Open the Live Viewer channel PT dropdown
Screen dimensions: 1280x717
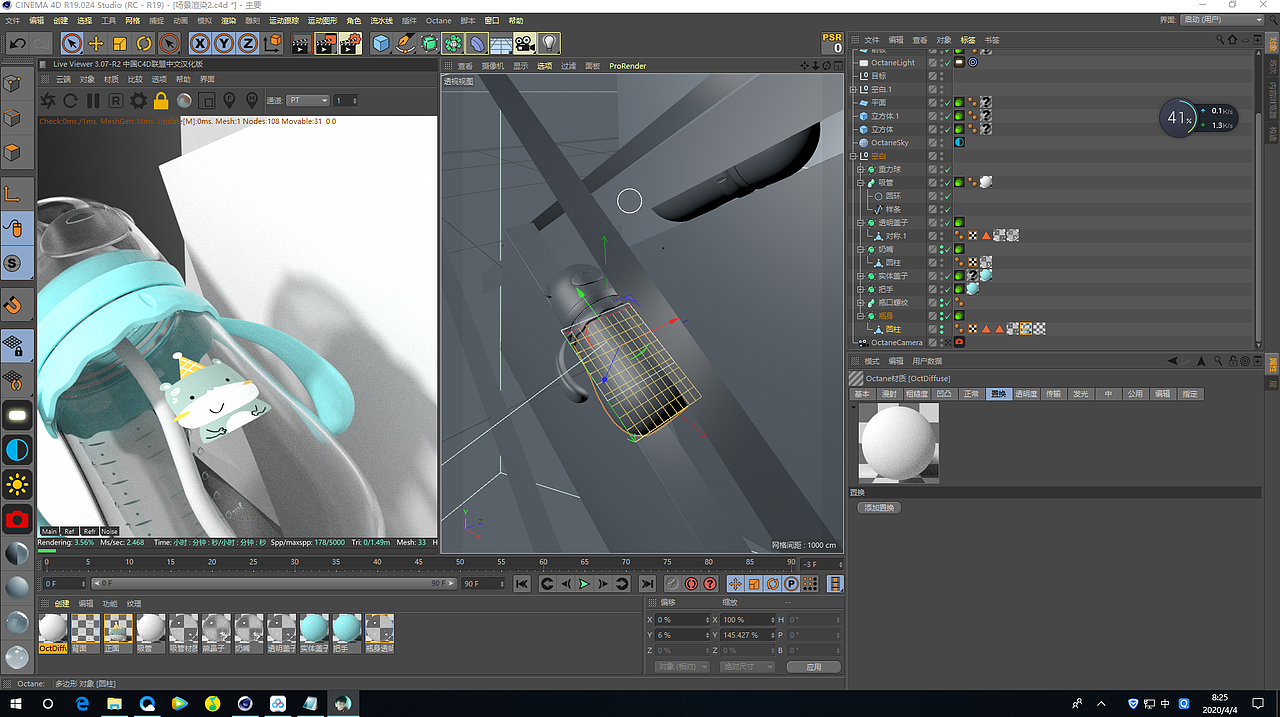[308, 101]
